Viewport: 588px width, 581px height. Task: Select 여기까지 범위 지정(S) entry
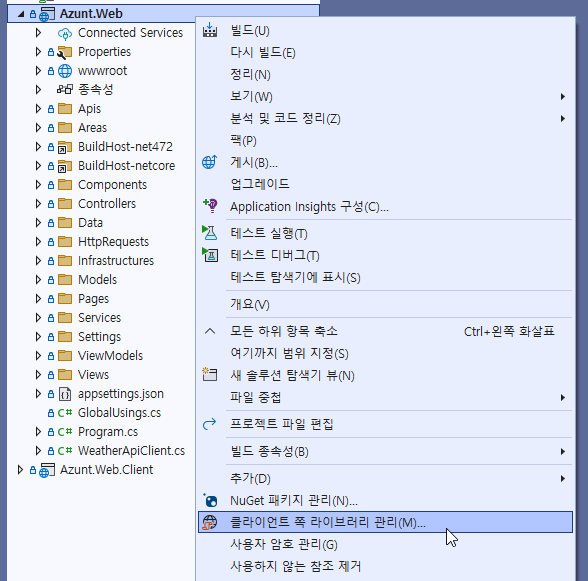(385, 353)
